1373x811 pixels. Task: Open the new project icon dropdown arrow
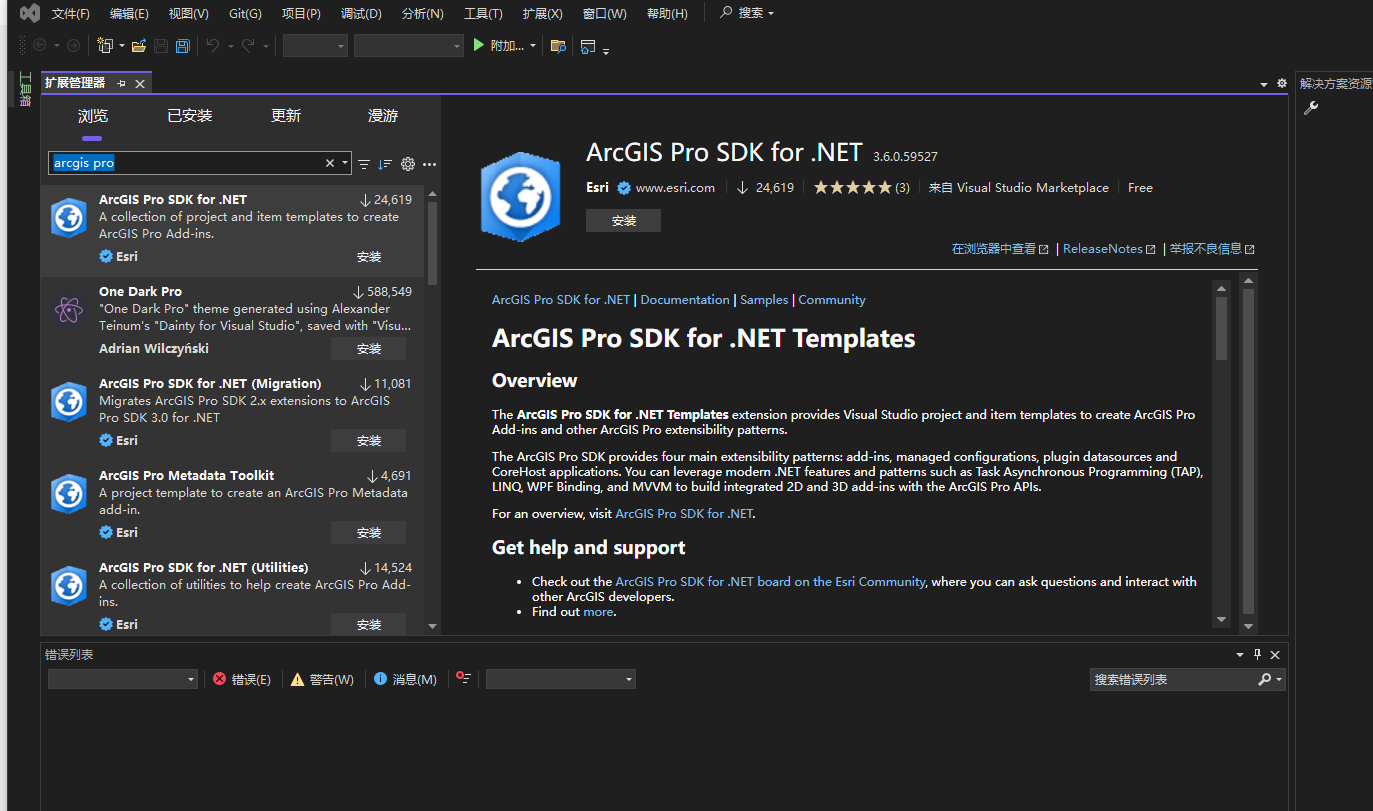coord(122,46)
